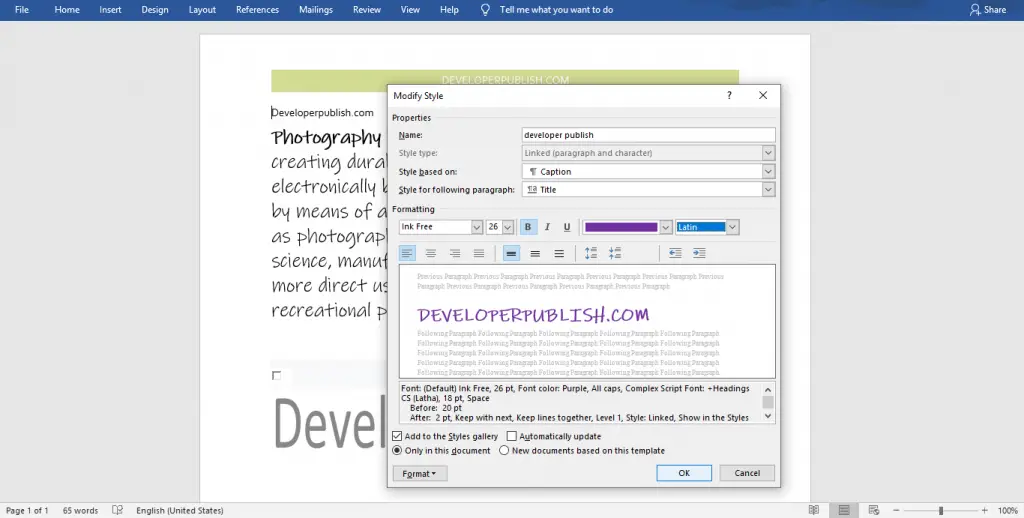Enable Automatically update checkbox

click(512, 436)
